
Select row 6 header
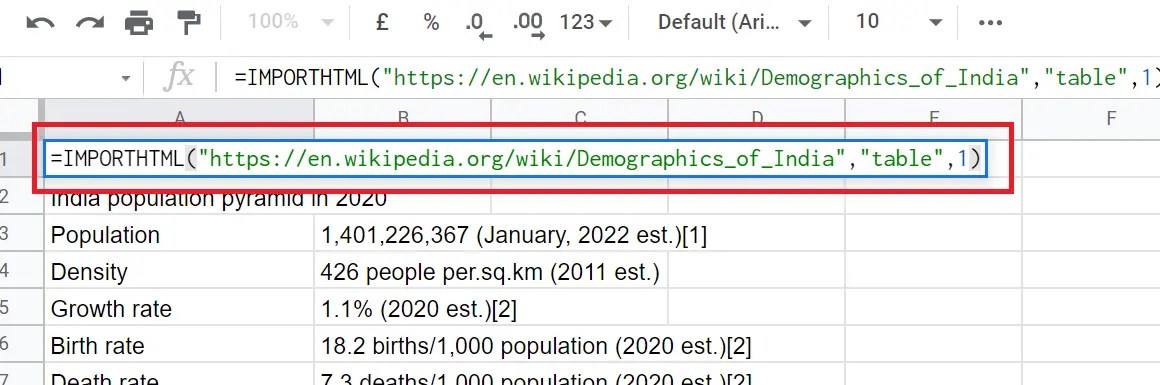21,345
